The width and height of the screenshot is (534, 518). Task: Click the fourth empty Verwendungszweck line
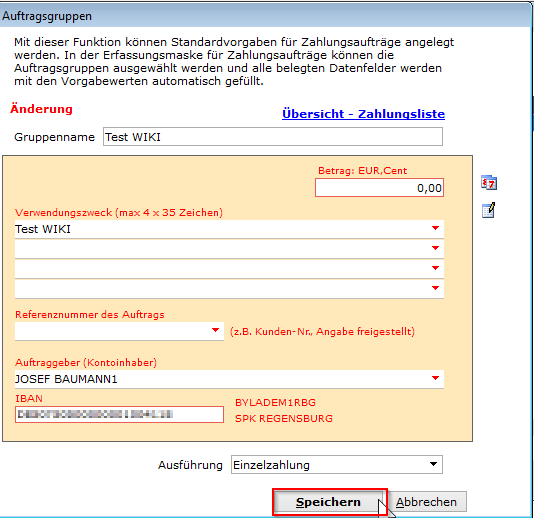pyautogui.click(x=229, y=289)
